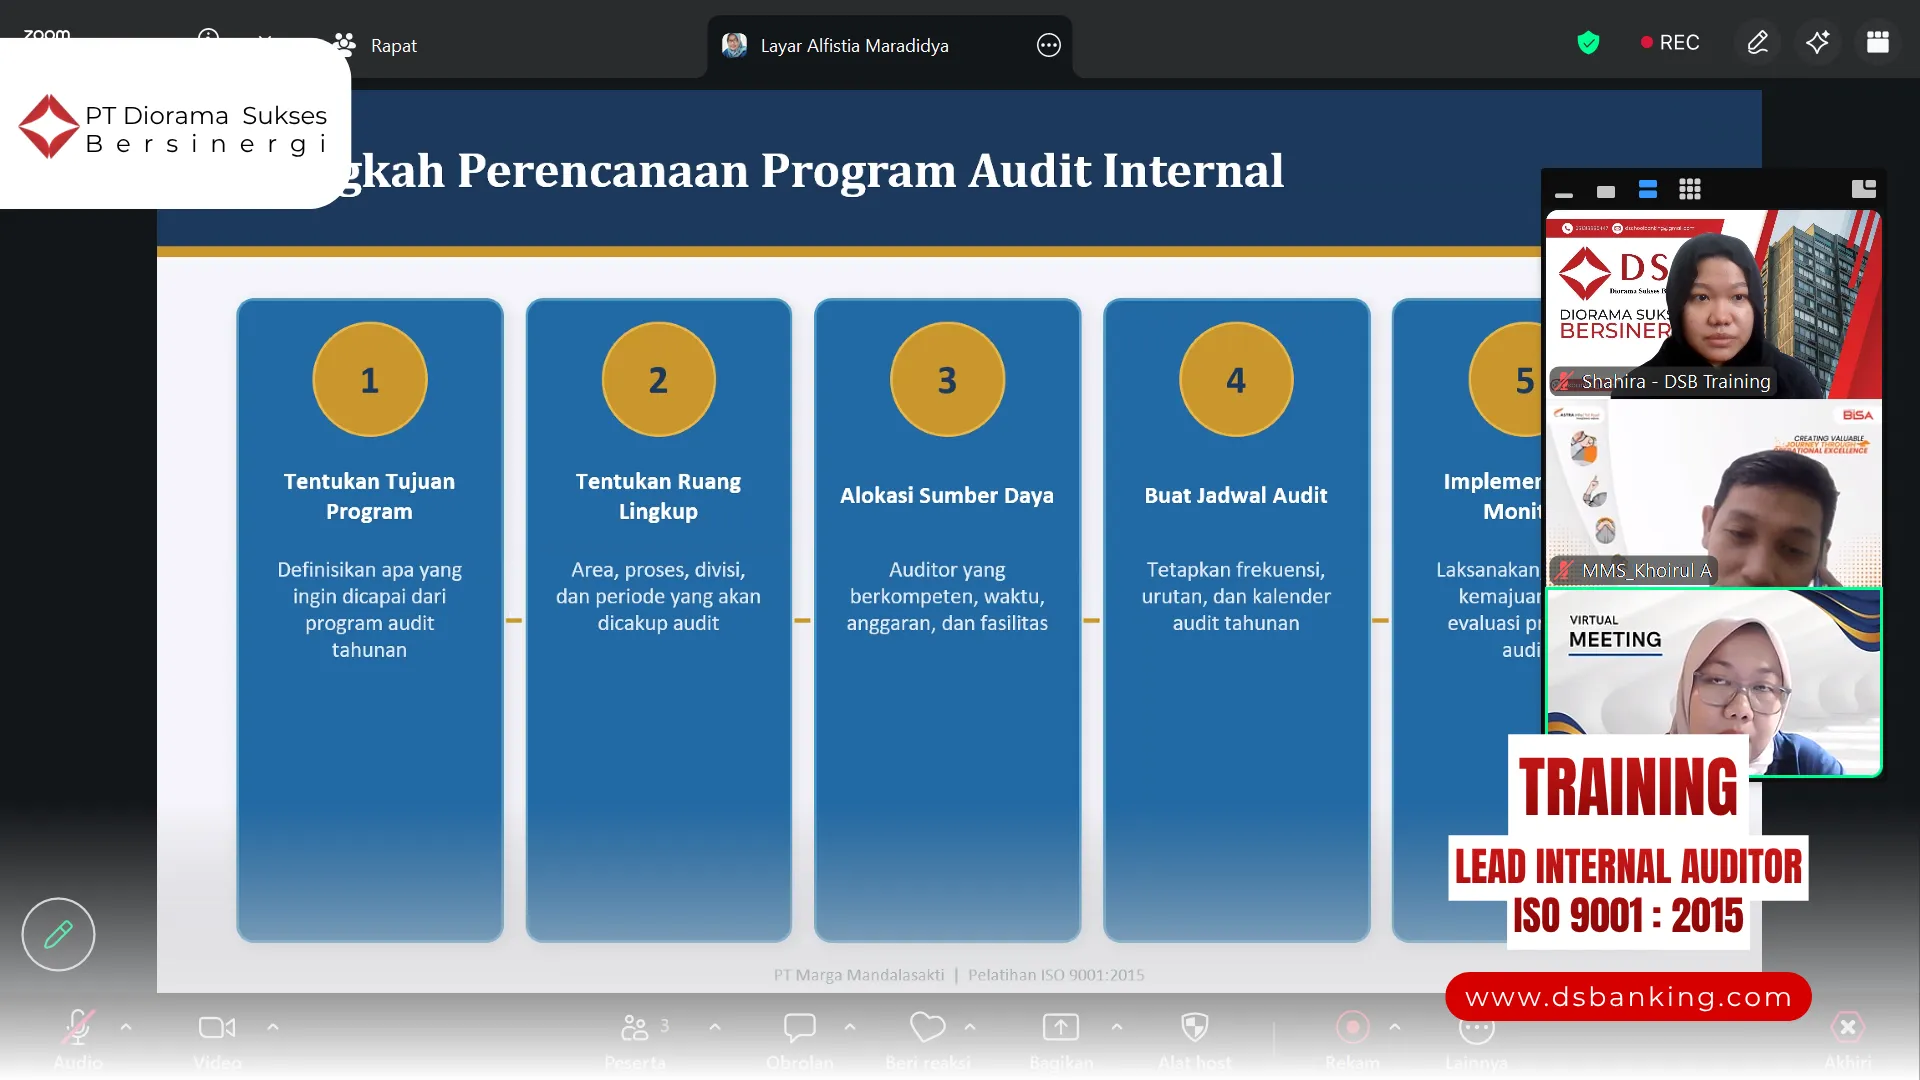Image resolution: width=1920 pixels, height=1080 pixels.
Task: Click footer text 'Pelatihan ISO 9001:2015'
Action: (1056, 975)
